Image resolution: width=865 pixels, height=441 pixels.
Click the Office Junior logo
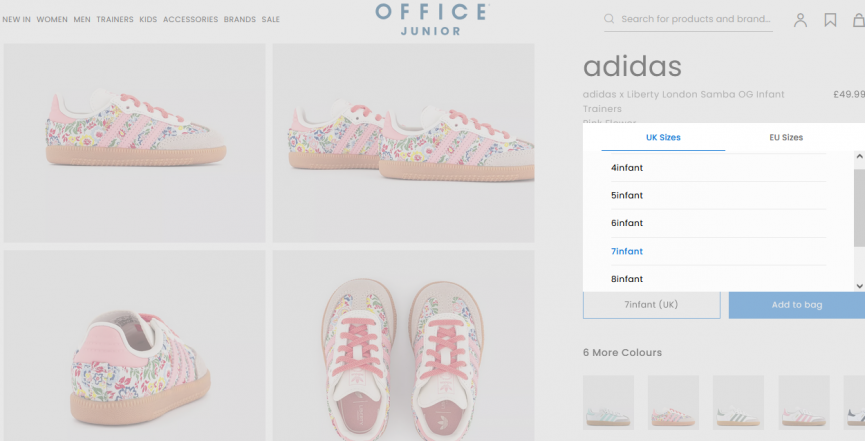(x=432, y=19)
